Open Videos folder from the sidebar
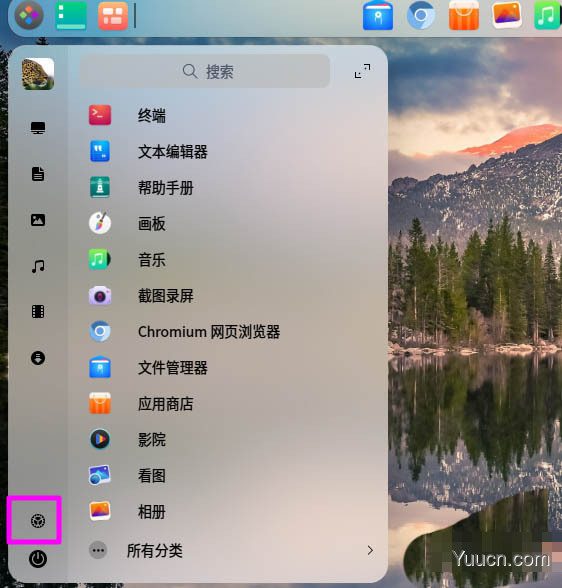The width and height of the screenshot is (562, 588). pyautogui.click(x=38, y=312)
